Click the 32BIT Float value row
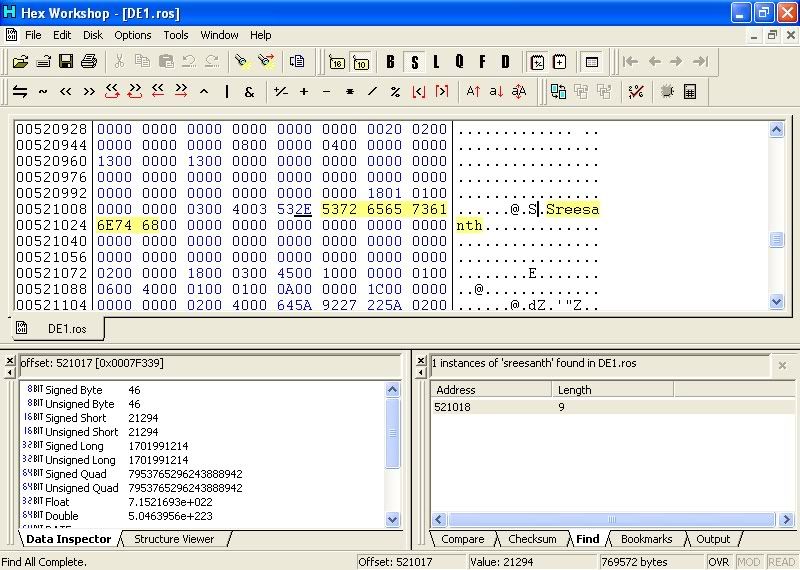The width and height of the screenshot is (800, 570). (x=204, y=502)
